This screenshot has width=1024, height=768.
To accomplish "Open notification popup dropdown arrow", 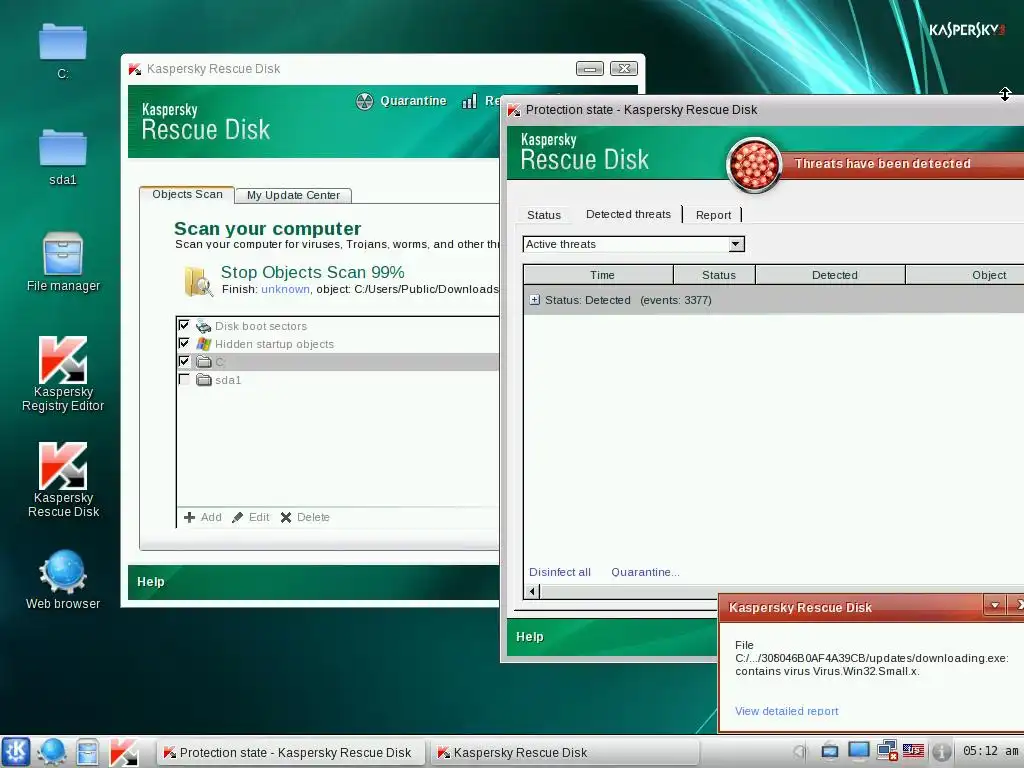I will tap(995, 605).
